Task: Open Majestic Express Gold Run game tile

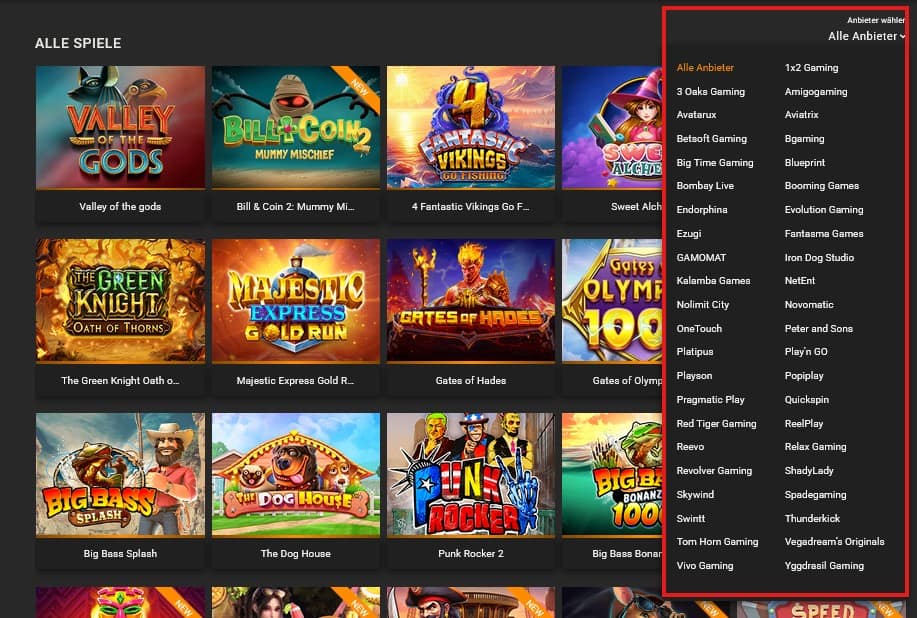Action: coord(295,300)
